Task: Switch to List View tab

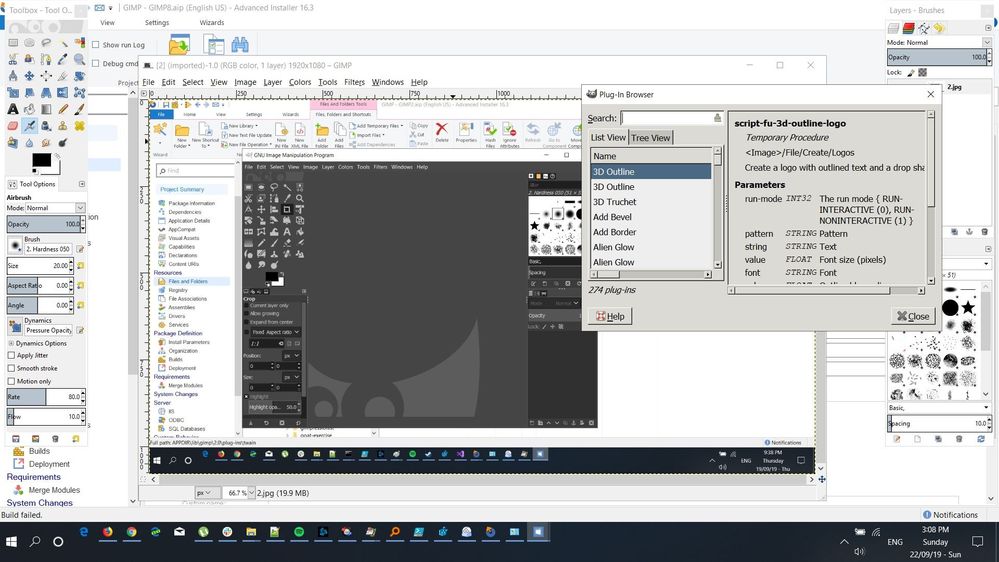Action: (x=608, y=137)
